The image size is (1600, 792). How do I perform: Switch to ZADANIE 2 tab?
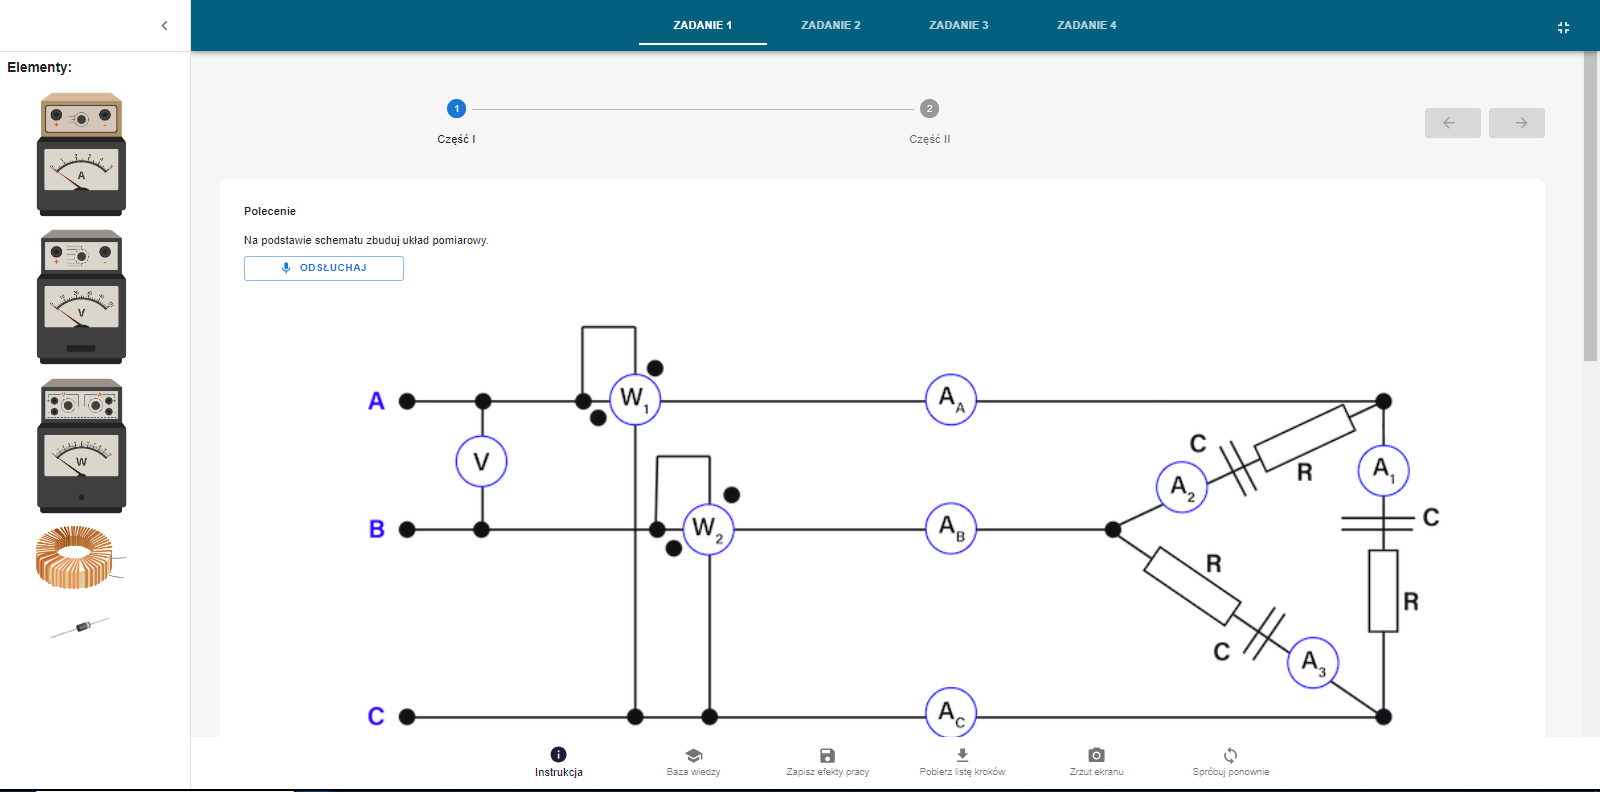(830, 25)
